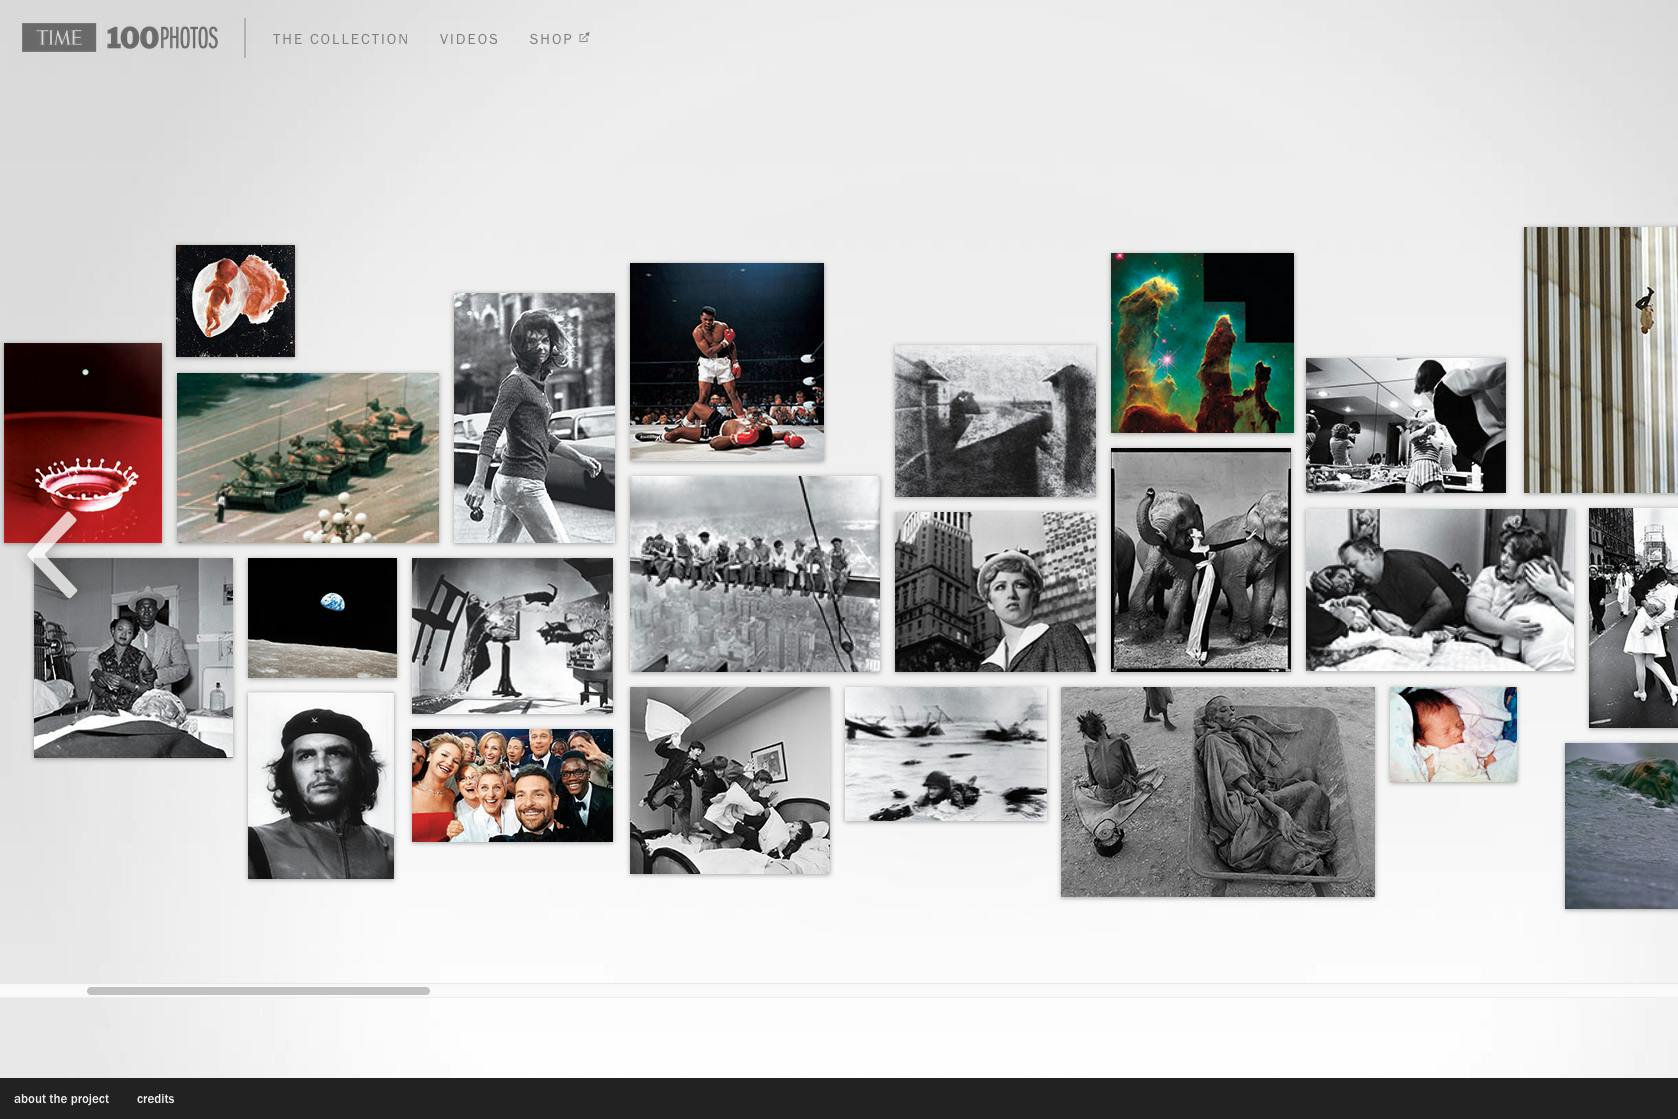
Task: Open the Pillars of Creation nebula image
Action: (x=1202, y=343)
